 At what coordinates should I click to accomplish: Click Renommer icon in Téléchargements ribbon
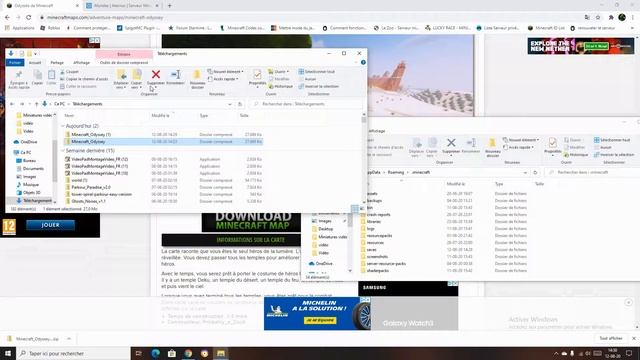[176, 74]
